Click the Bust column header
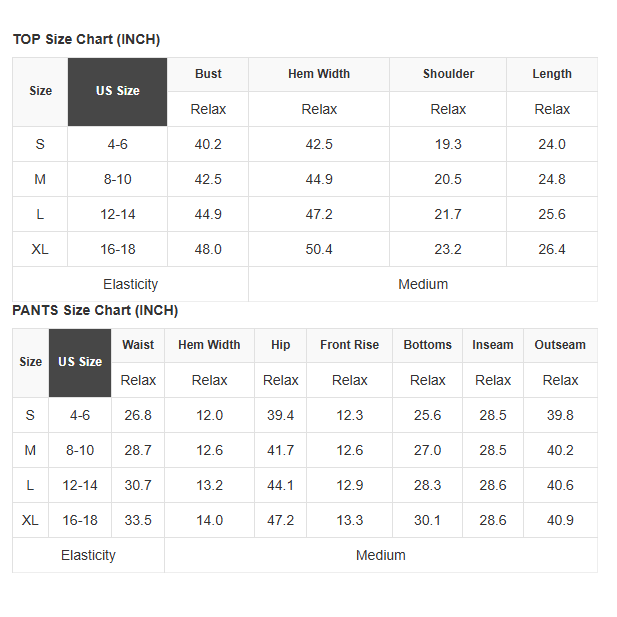Screen dimensions: 617x617 point(208,74)
